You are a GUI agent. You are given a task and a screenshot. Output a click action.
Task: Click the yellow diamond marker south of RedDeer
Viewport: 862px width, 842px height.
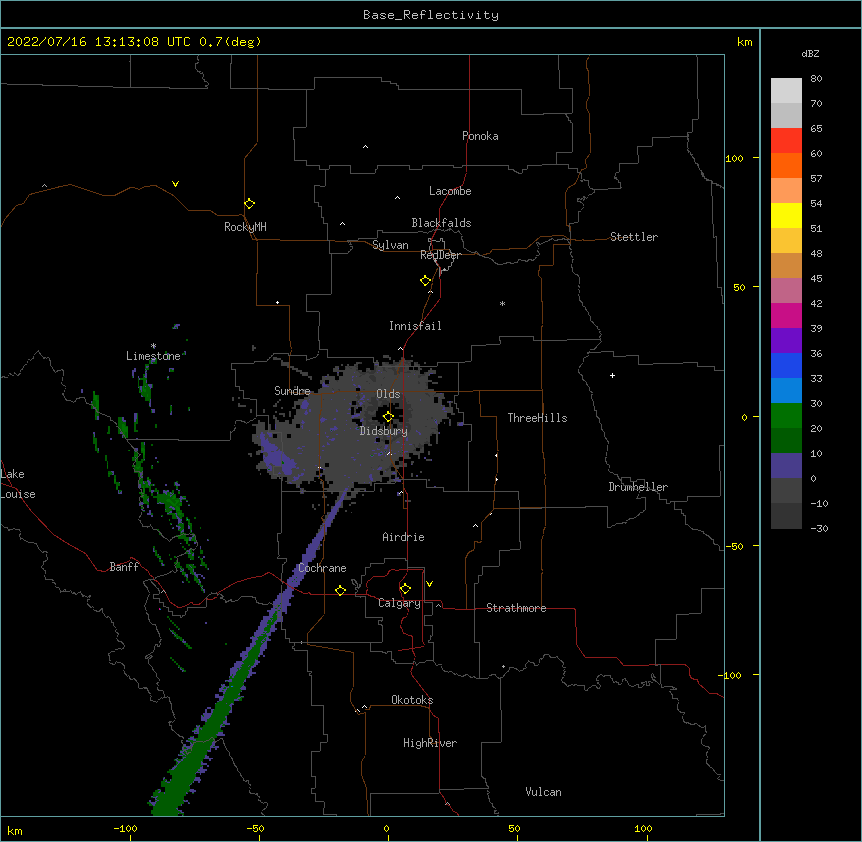pyautogui.click(x=425, y=280)
